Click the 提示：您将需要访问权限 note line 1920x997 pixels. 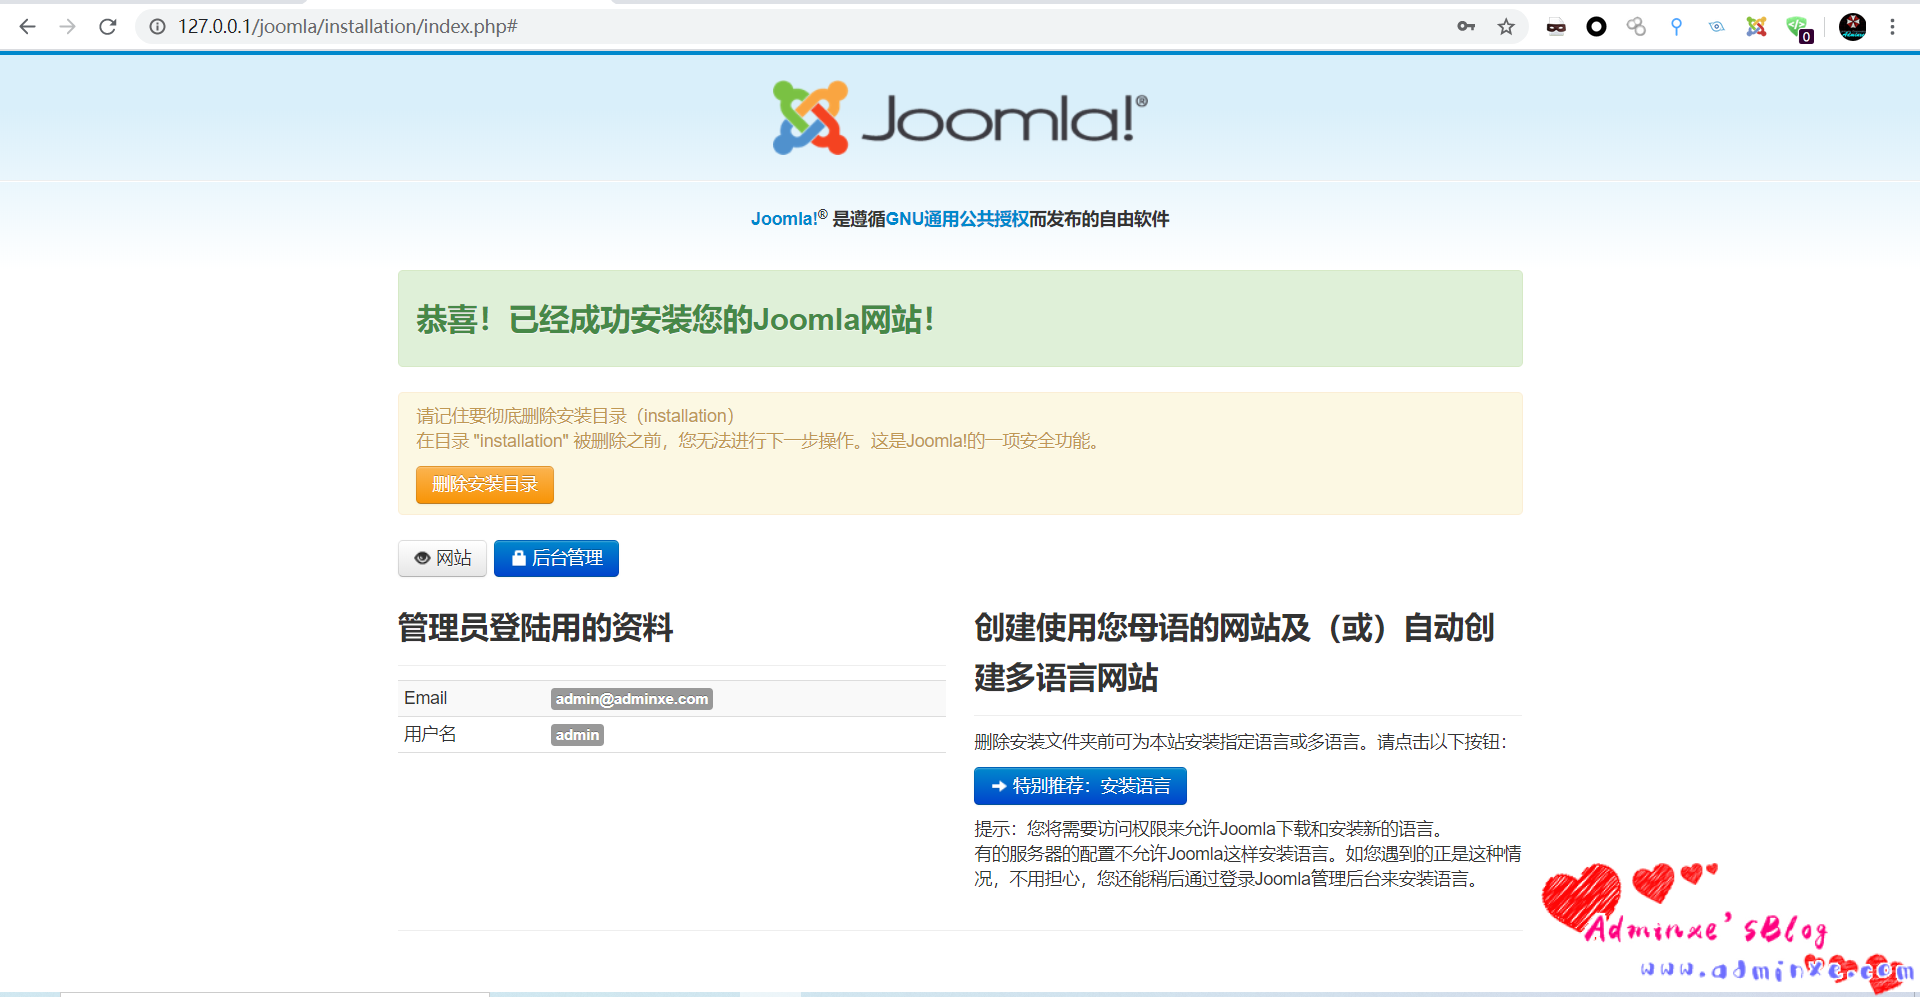click(x=1209, y=829)
